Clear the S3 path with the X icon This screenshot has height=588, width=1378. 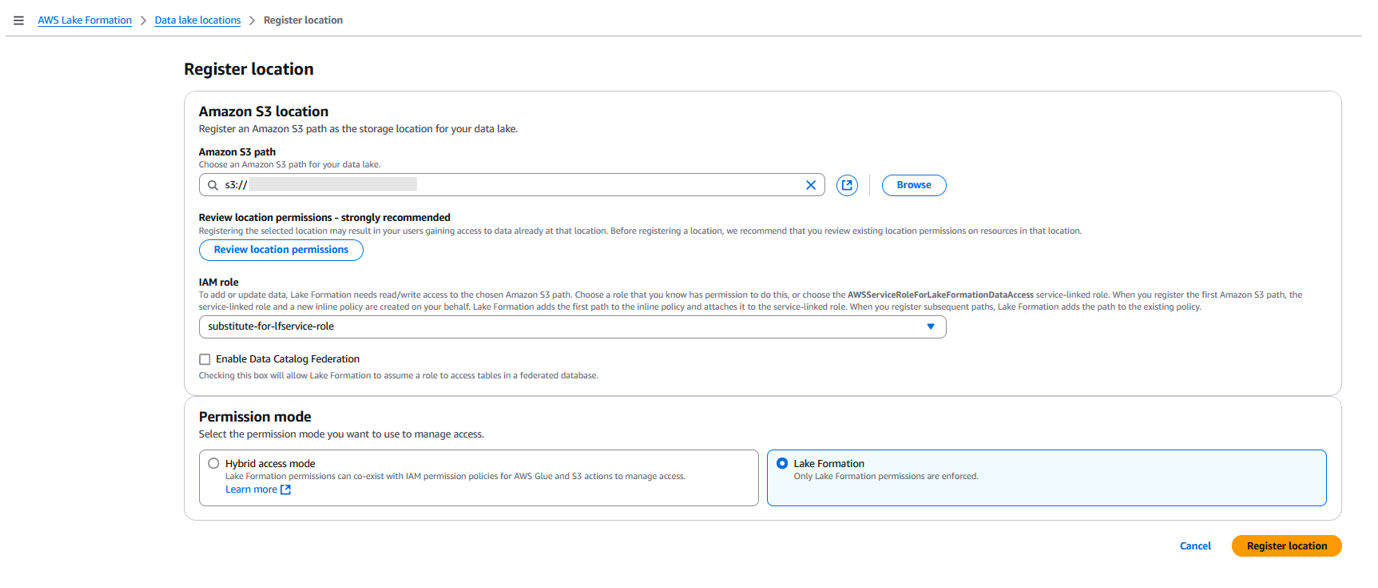(x=811, y=185)
